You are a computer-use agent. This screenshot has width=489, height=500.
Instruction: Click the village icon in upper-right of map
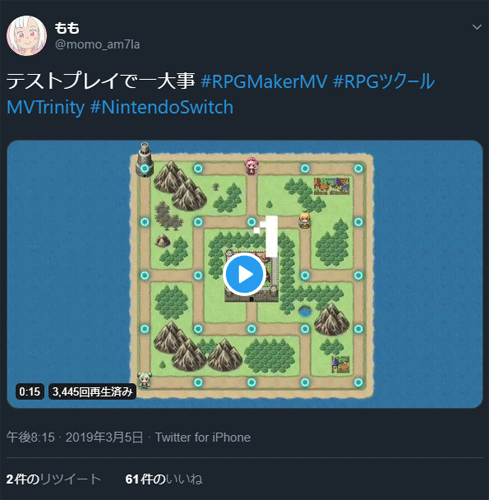point(332,186)
